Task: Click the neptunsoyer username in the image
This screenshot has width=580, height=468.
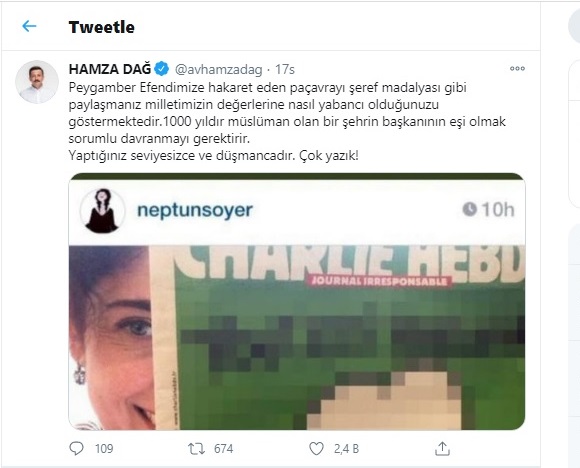Action: (195, 210)
